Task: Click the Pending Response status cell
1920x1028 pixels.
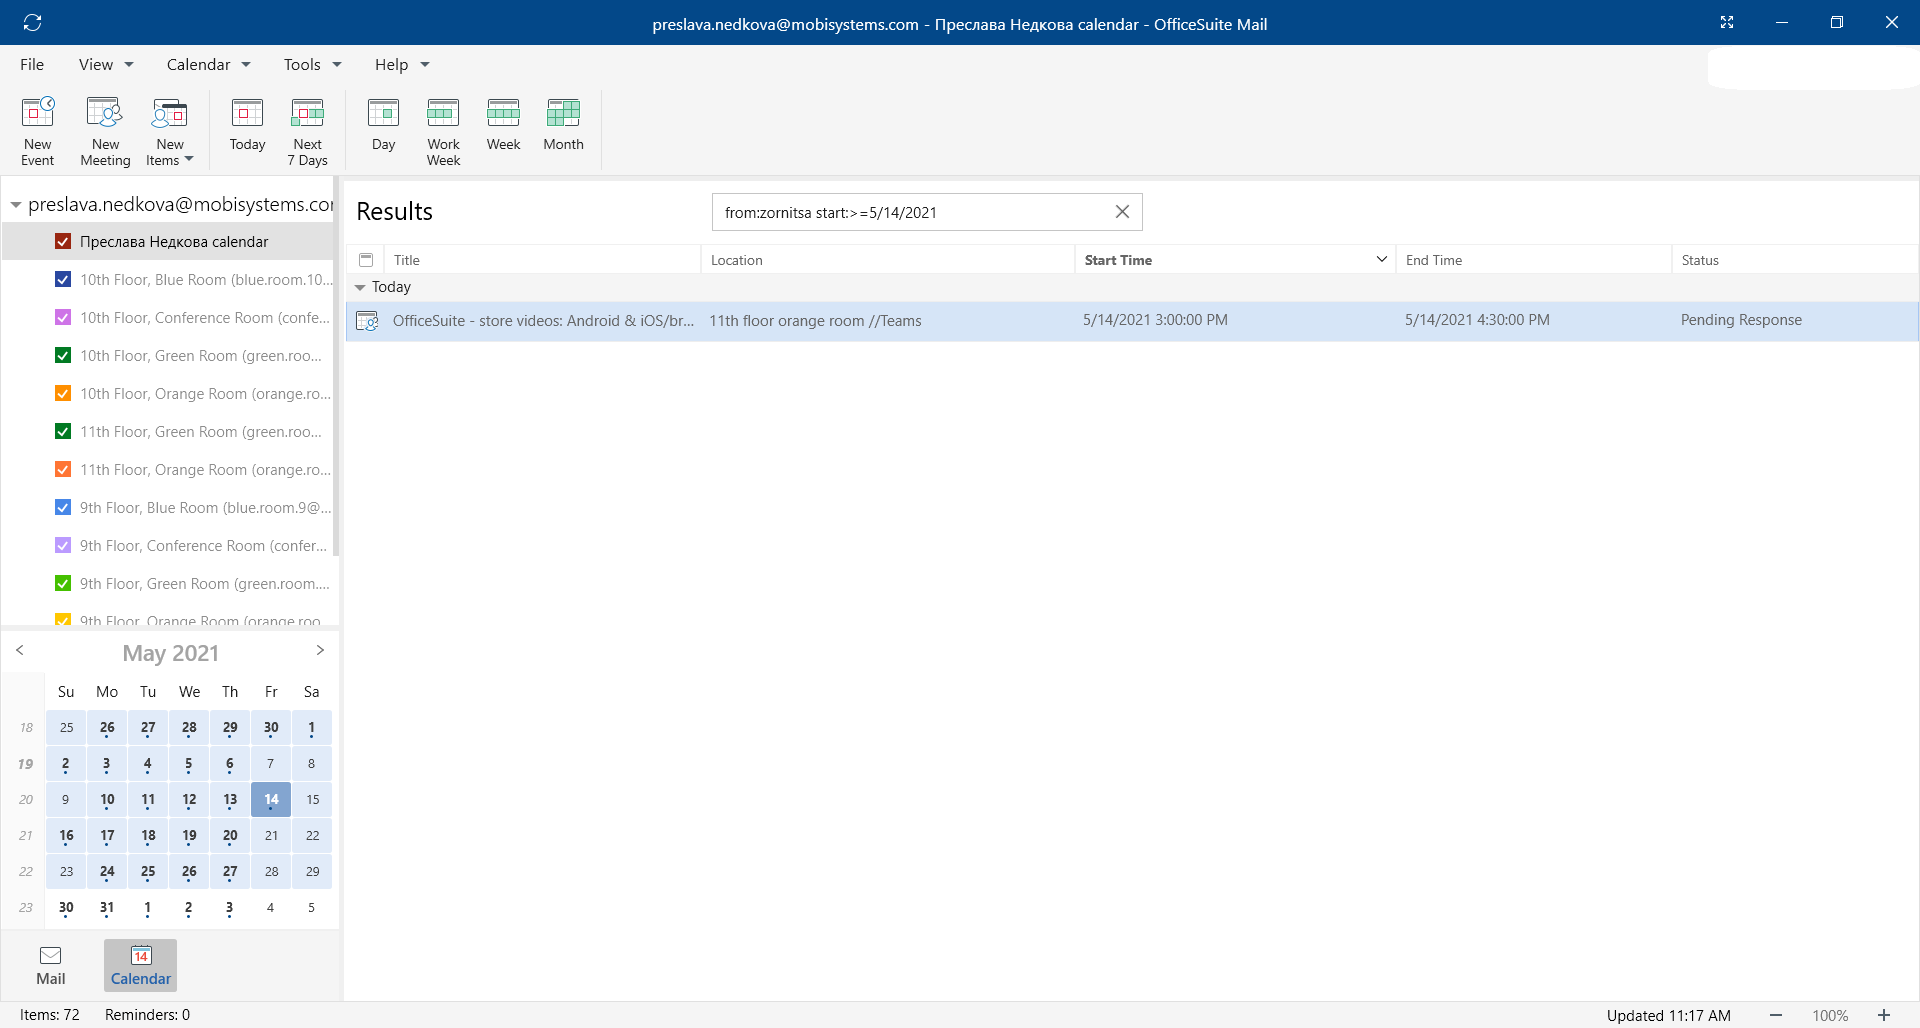Action: pyautogui.click(x=1741, y=320)
